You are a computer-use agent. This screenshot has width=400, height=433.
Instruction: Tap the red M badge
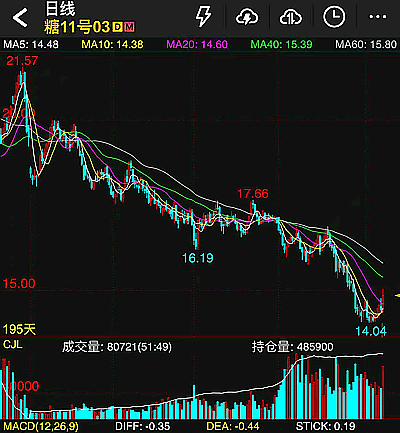tap(129, 27)
